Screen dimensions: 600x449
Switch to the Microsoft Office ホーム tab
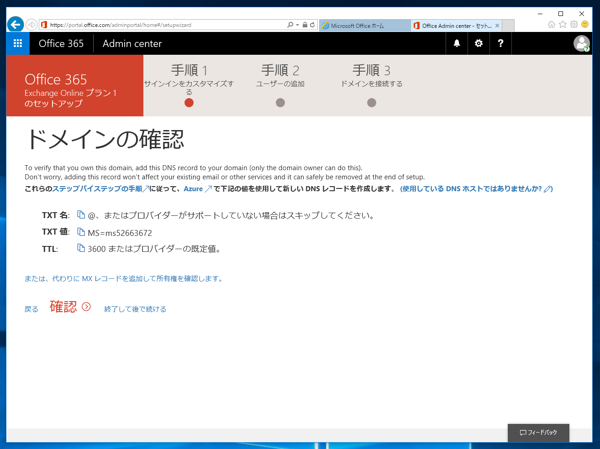(x=364, y=26)
